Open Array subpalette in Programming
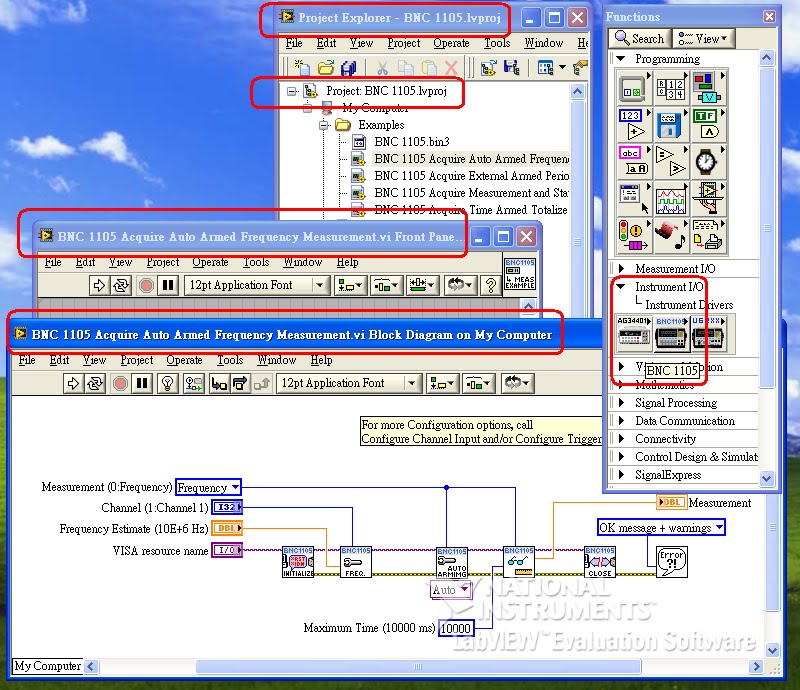The height and width of the screenshot is (690, 800). coord(671,87)
